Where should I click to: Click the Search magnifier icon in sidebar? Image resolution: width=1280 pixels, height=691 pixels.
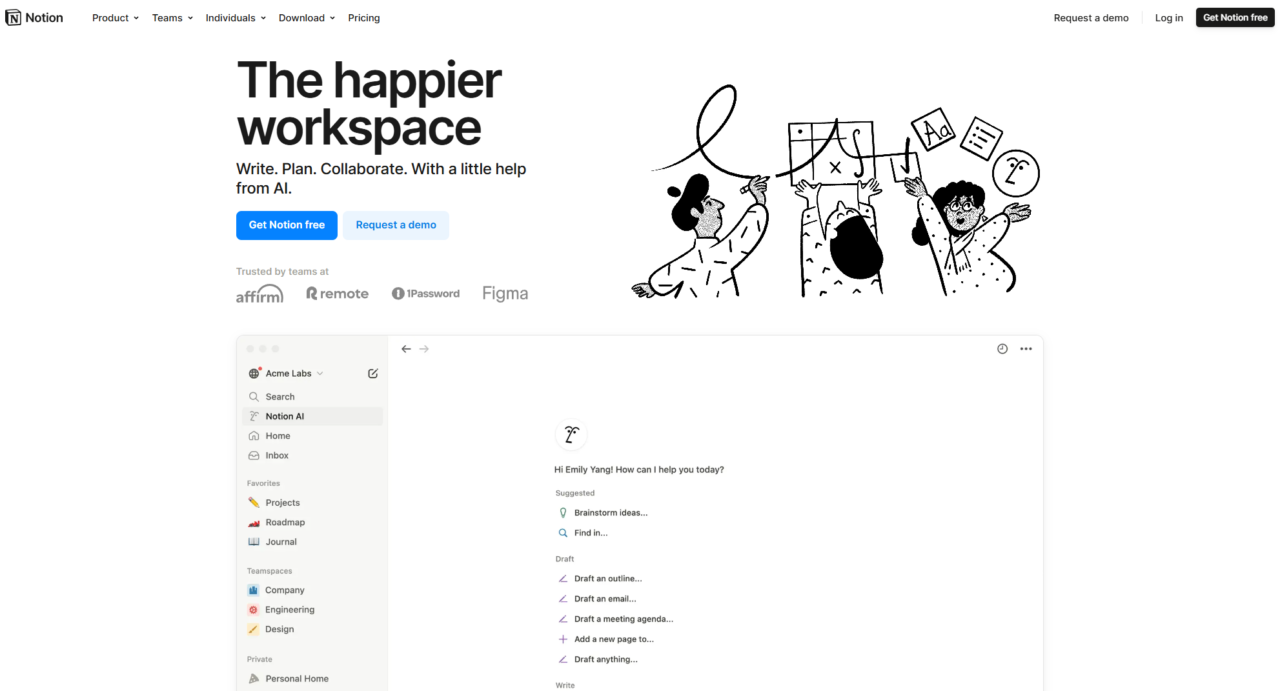point(254,397)
